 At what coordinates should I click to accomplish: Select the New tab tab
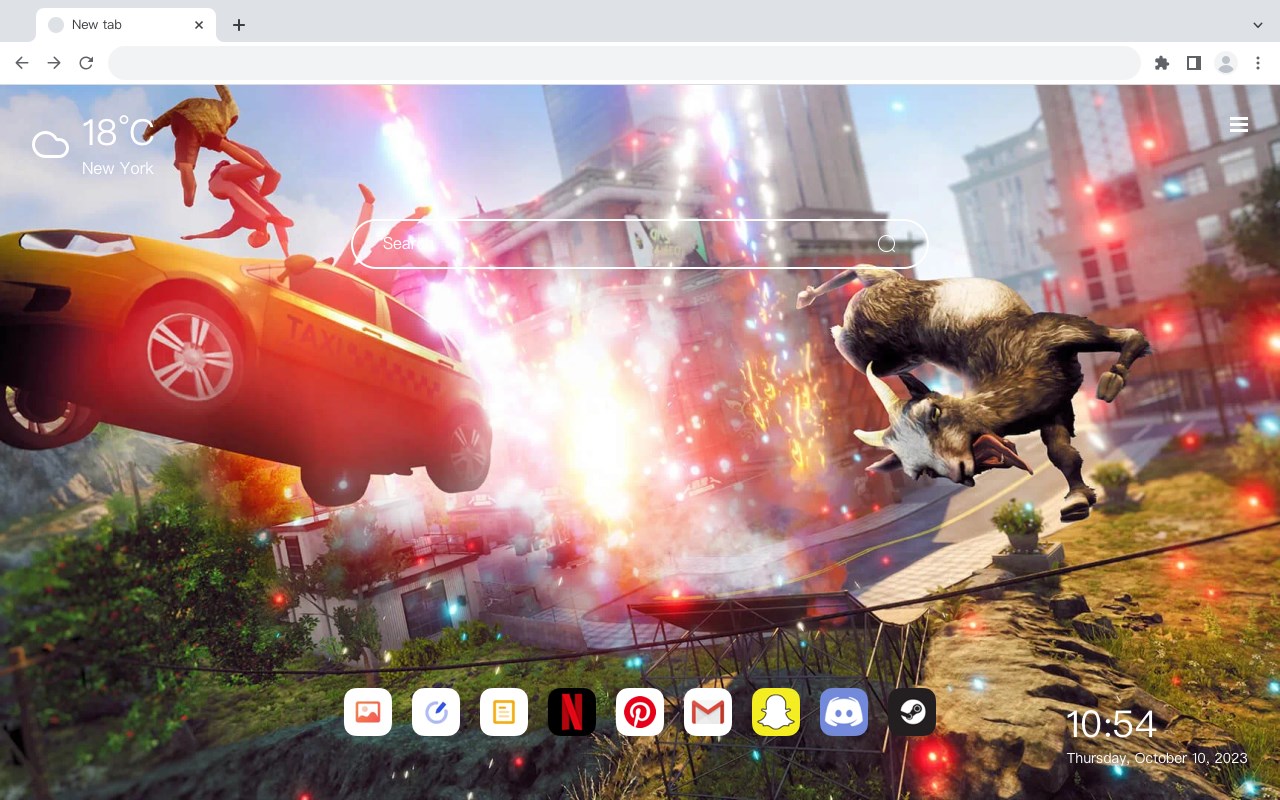point(126,24)
